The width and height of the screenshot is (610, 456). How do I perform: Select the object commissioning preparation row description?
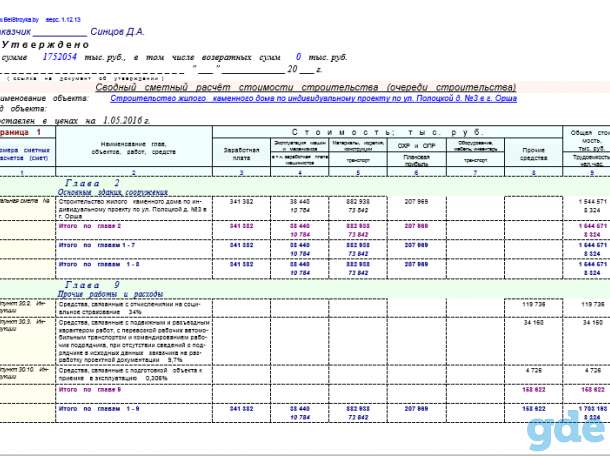130,374
